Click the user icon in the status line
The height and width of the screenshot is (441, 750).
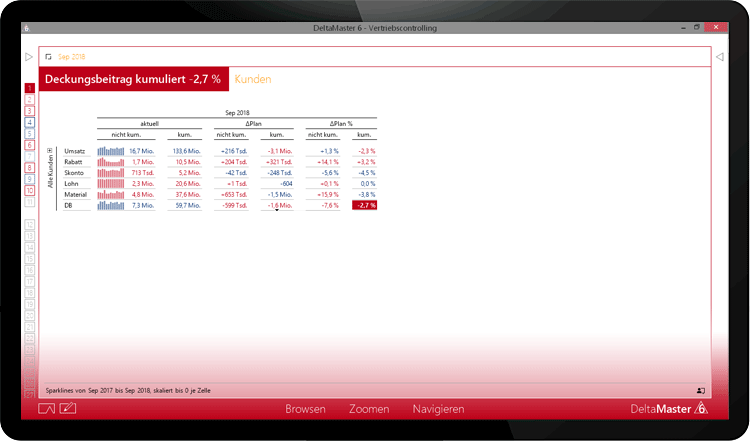(x=701, y=391)
